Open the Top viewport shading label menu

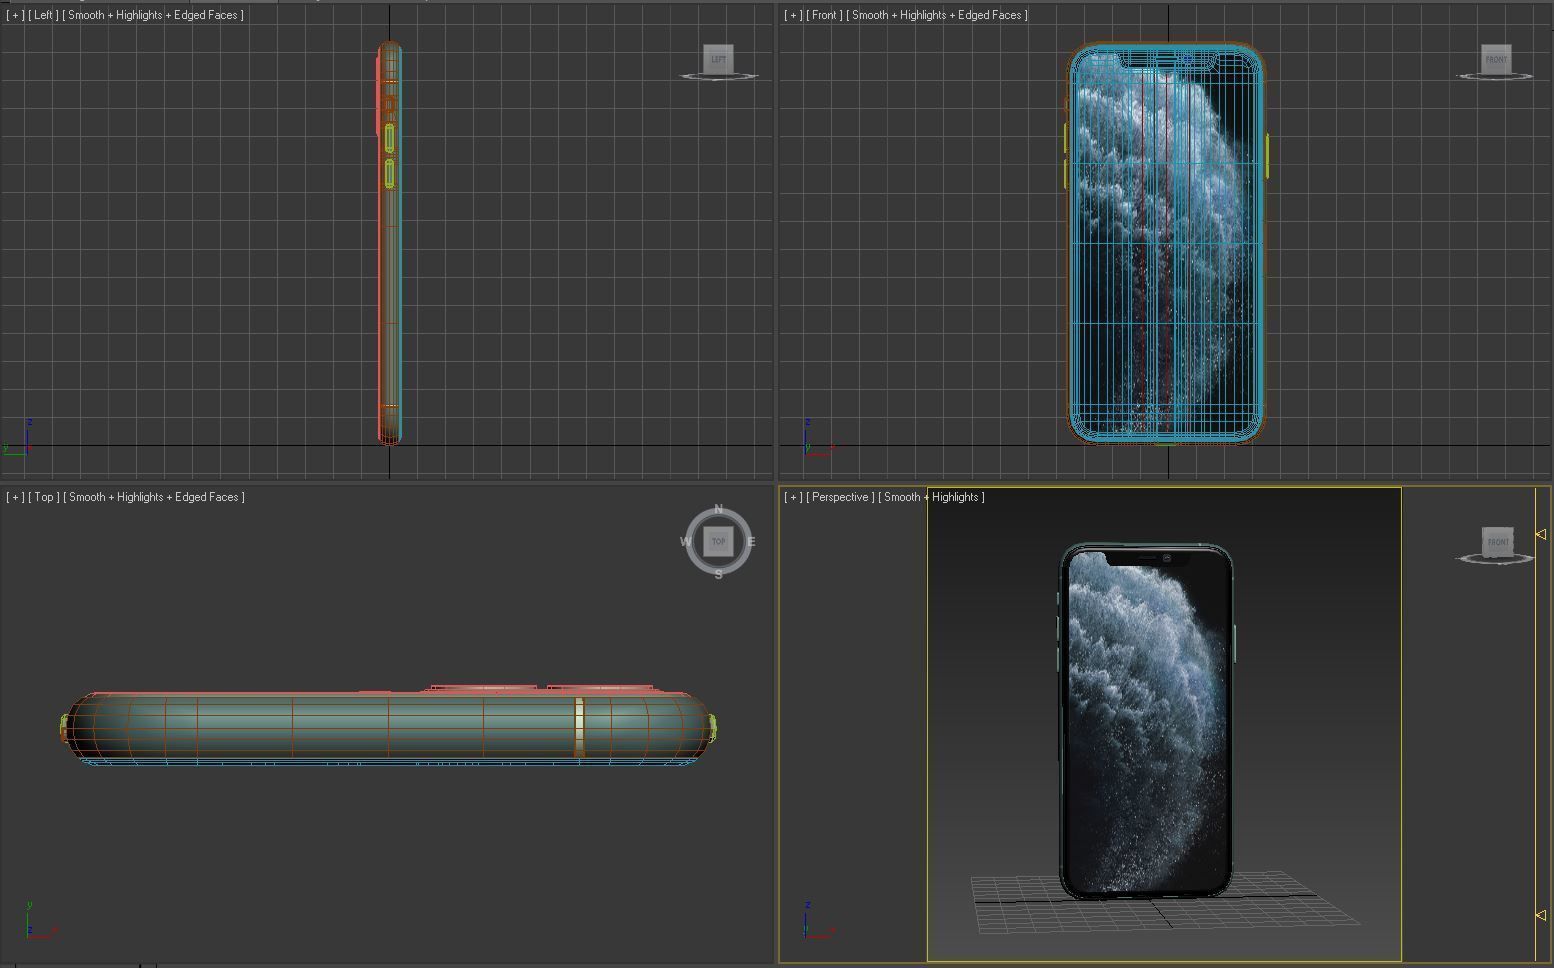[154, 497]
